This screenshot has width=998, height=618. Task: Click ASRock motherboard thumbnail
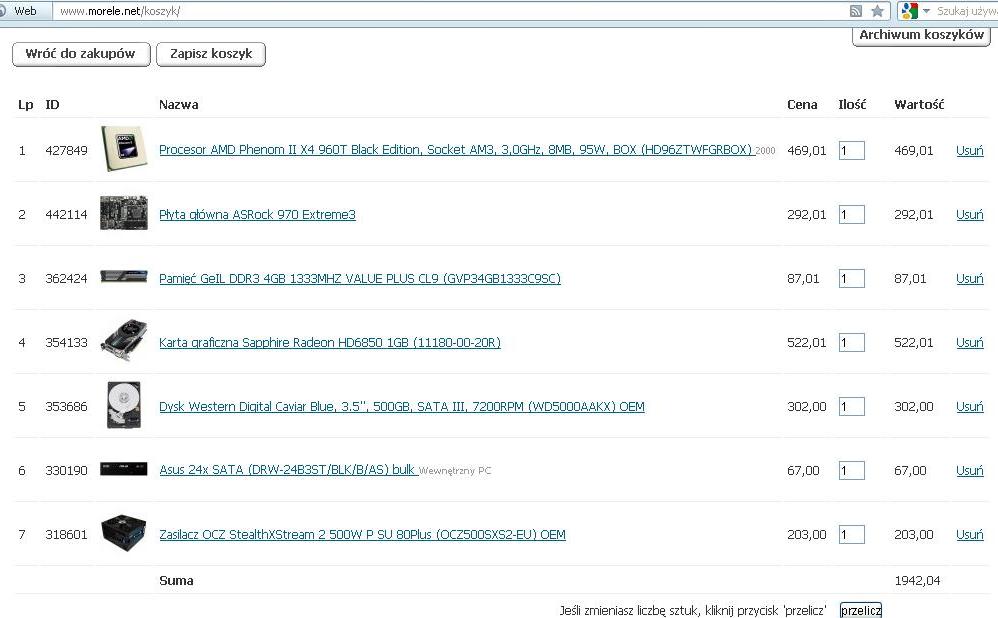(124, 213)
